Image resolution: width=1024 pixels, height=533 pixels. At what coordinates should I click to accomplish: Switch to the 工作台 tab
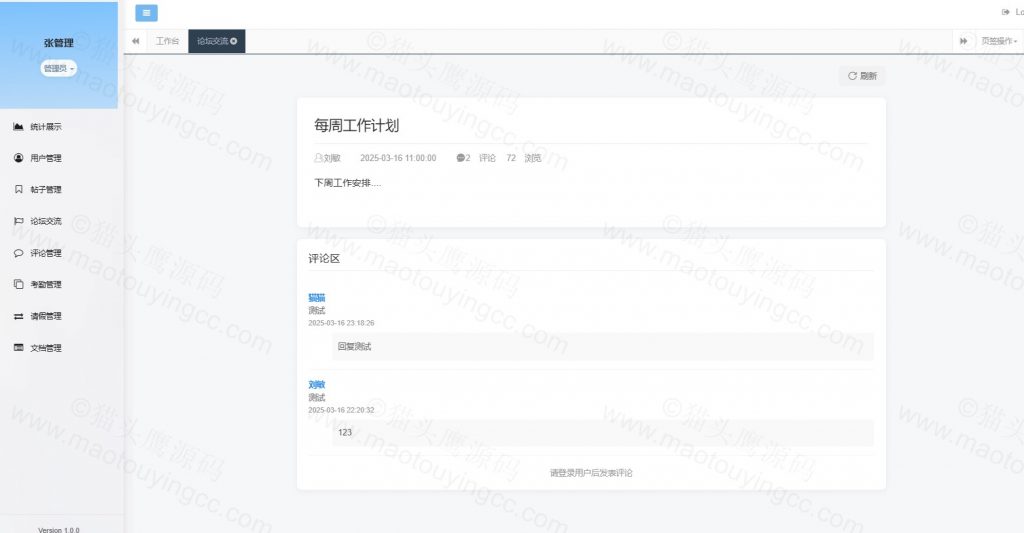coord(167,41)
